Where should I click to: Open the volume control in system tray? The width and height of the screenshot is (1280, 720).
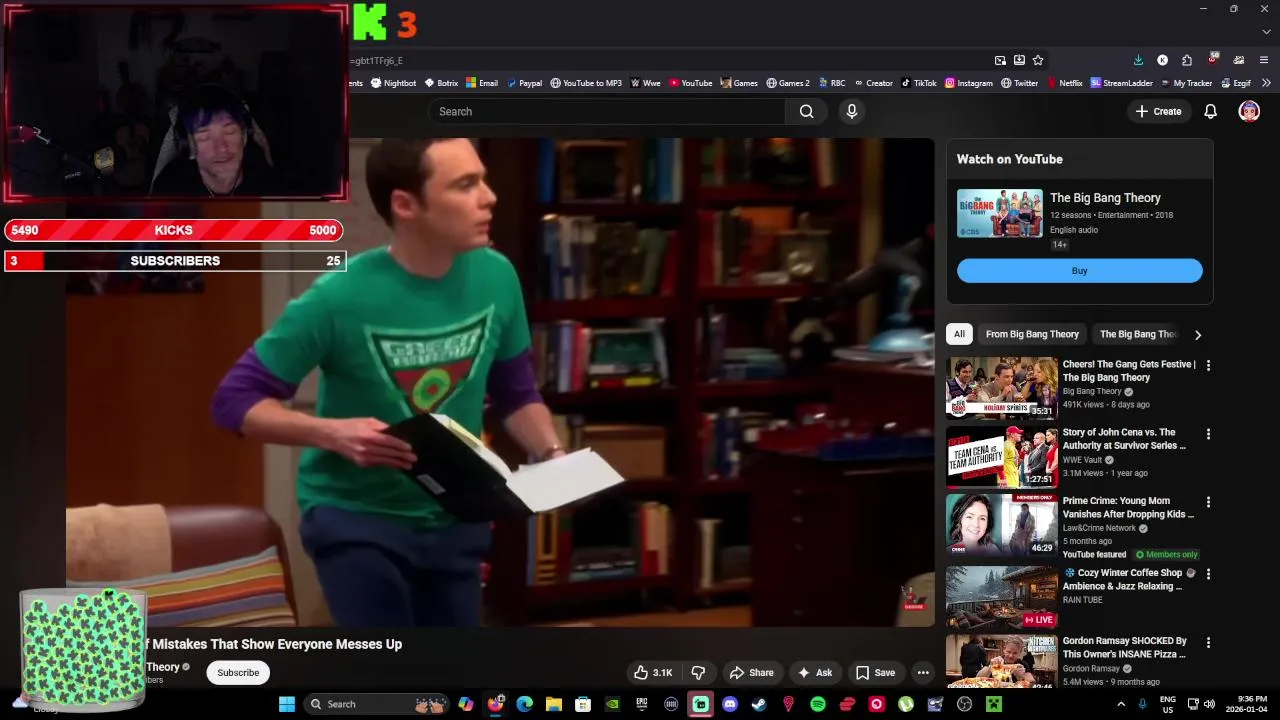(1209, 704)
